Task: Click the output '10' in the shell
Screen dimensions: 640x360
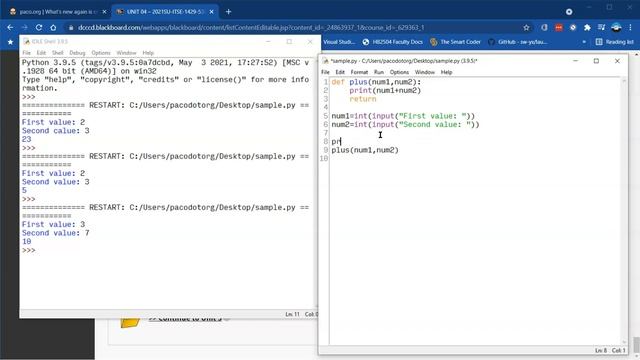Action: (x=26, y=242)
